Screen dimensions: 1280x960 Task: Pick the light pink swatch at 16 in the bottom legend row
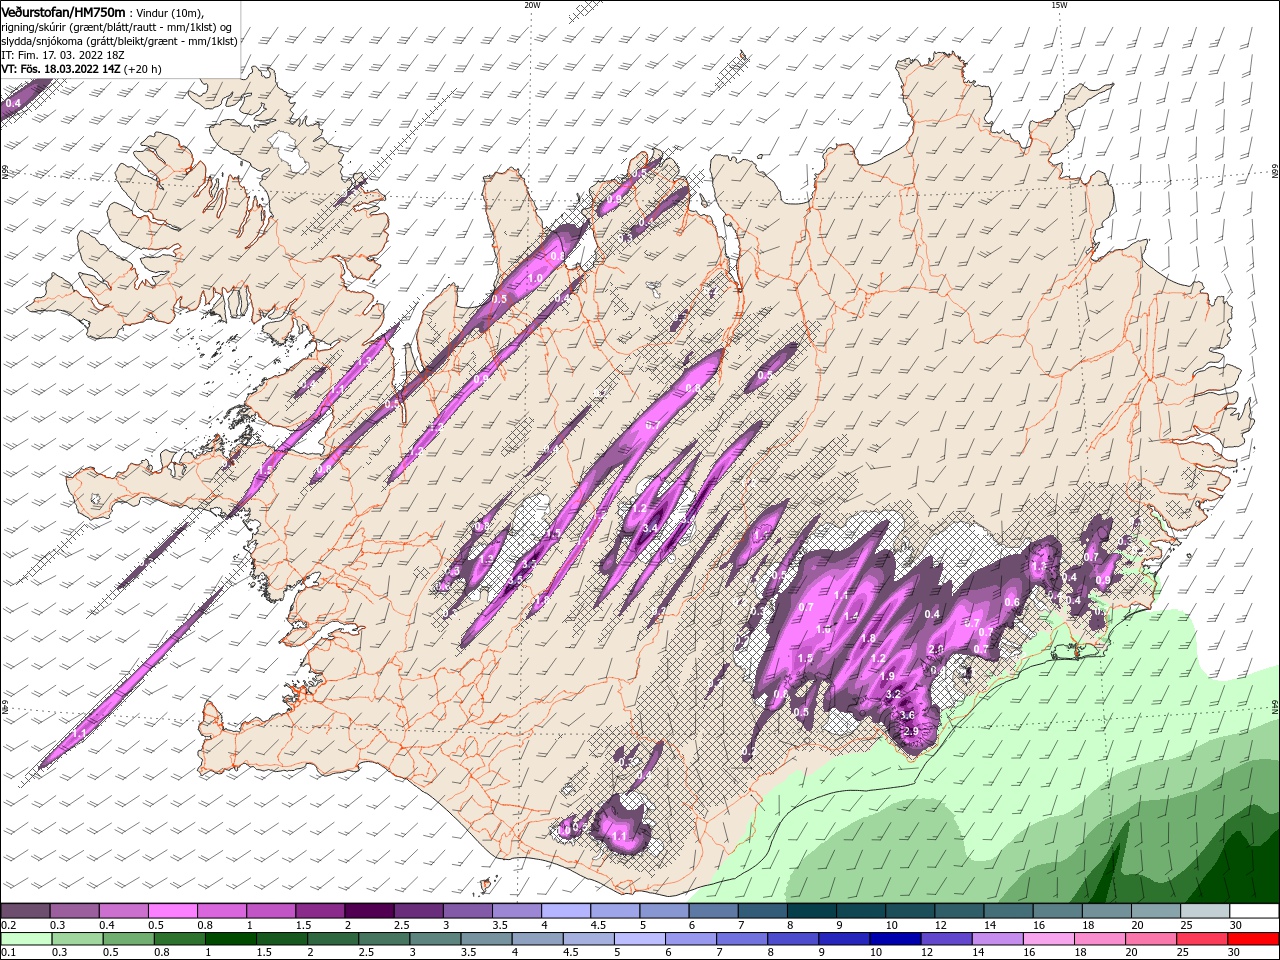(x=1047, y=939)
